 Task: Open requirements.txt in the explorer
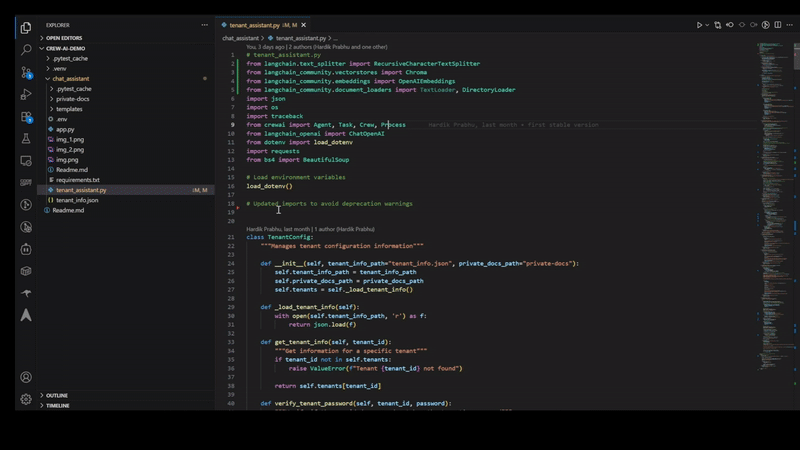pyautogui.click(x=78, y=180)
